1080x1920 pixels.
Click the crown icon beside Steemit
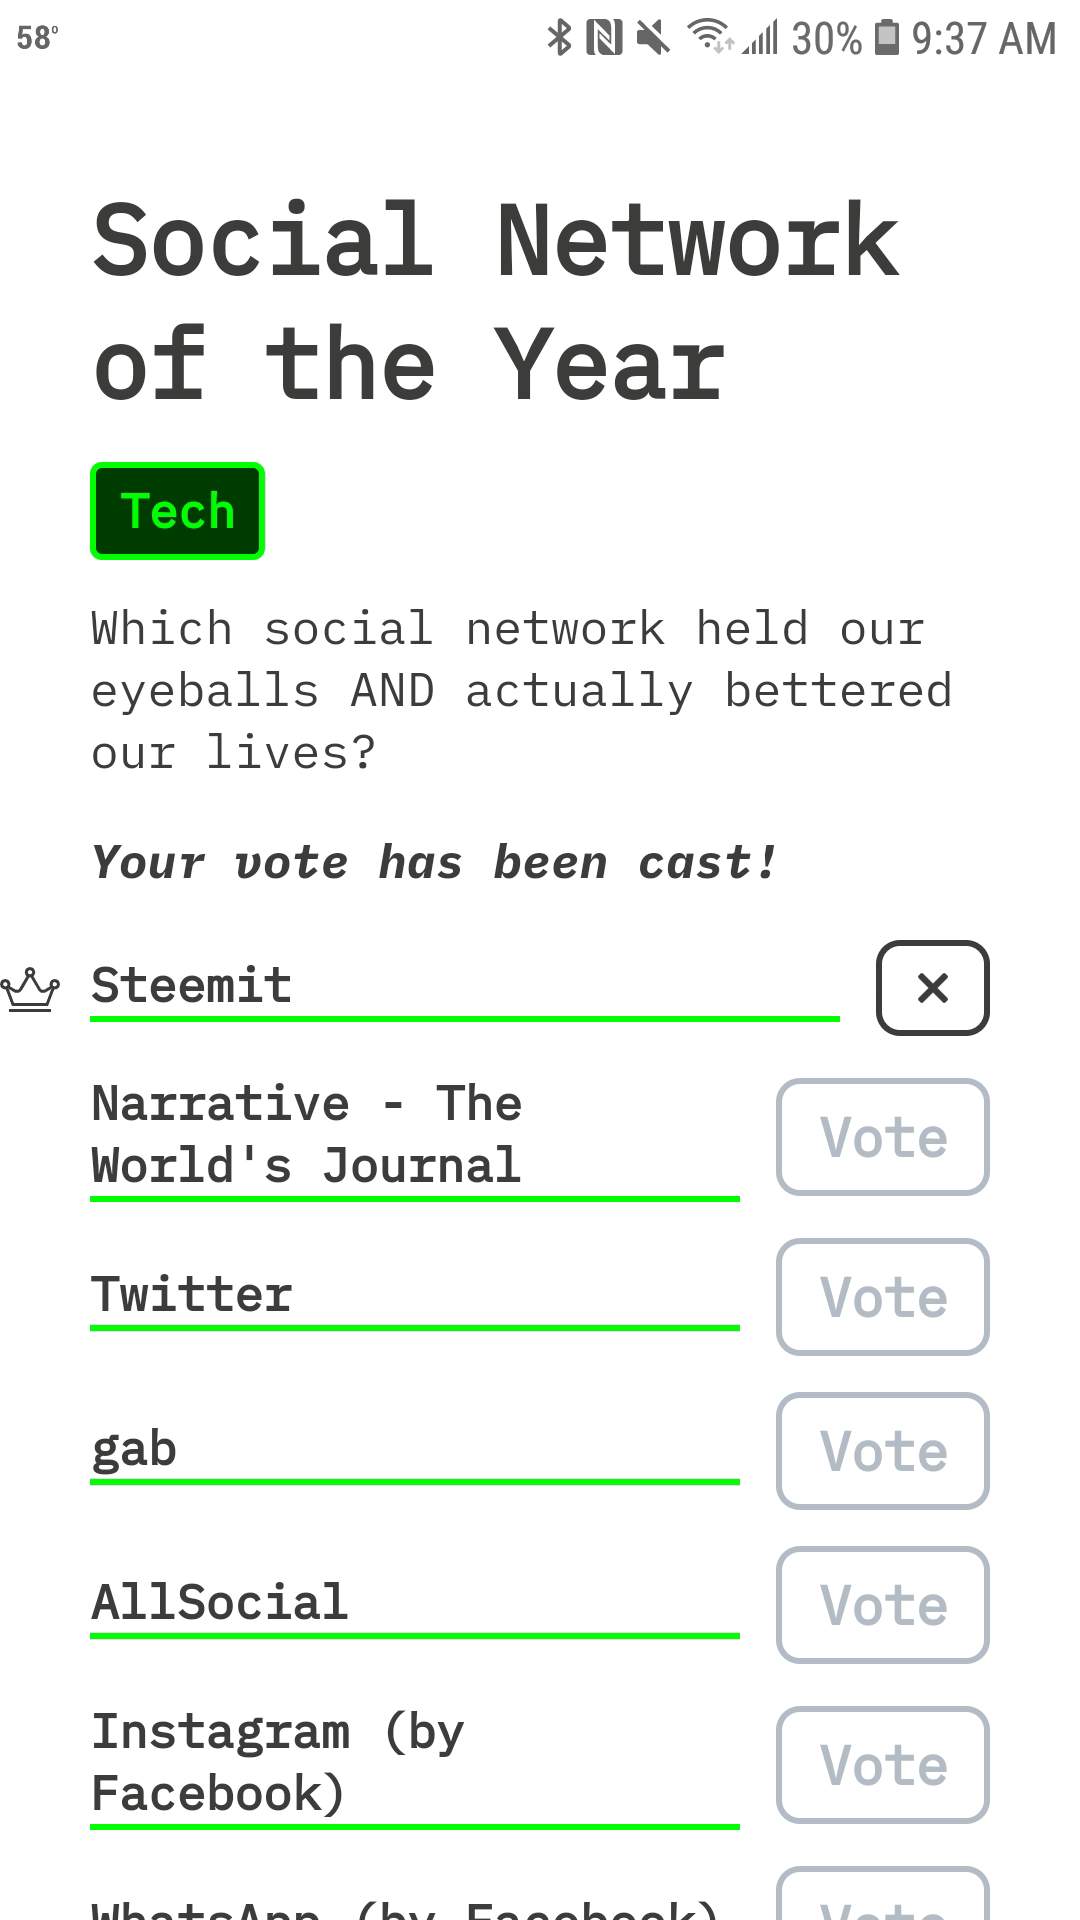(x=30, y=989)
